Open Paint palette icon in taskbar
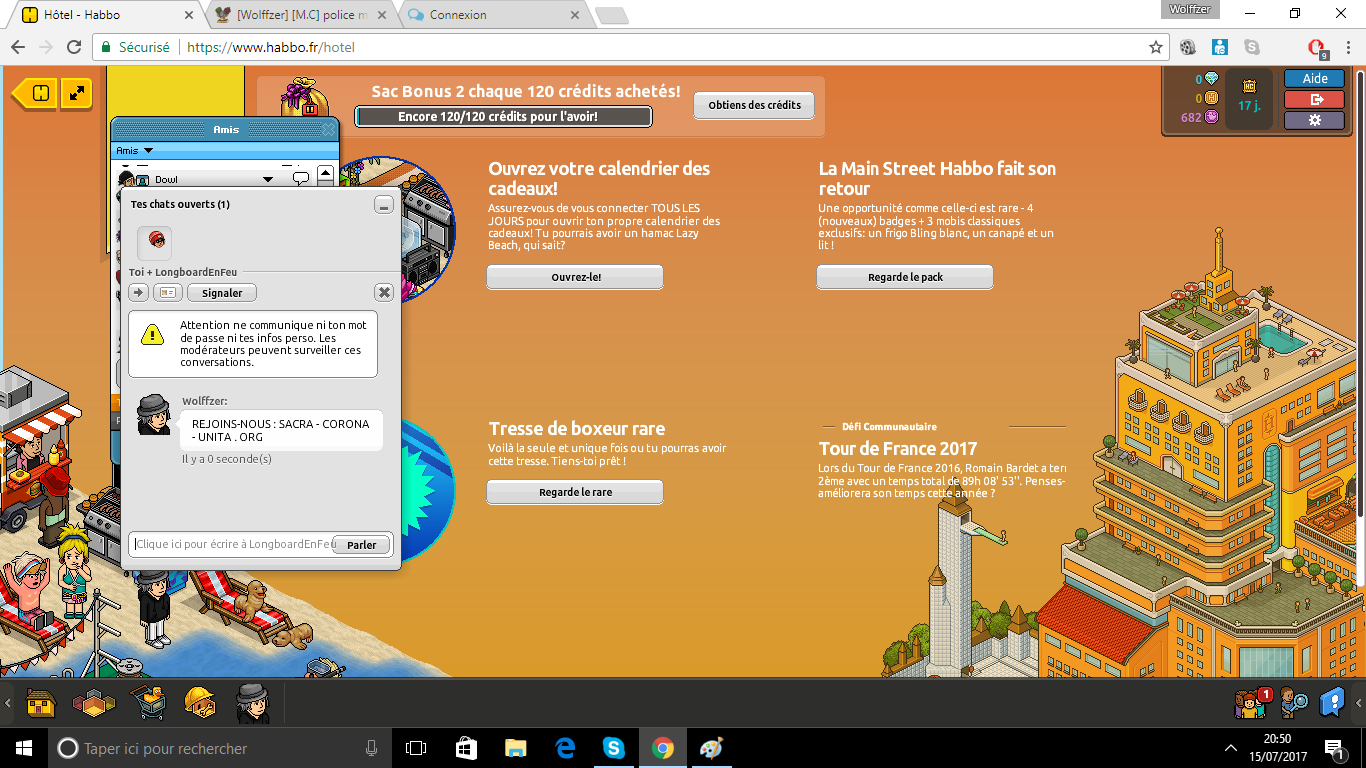 pos(711,747)
